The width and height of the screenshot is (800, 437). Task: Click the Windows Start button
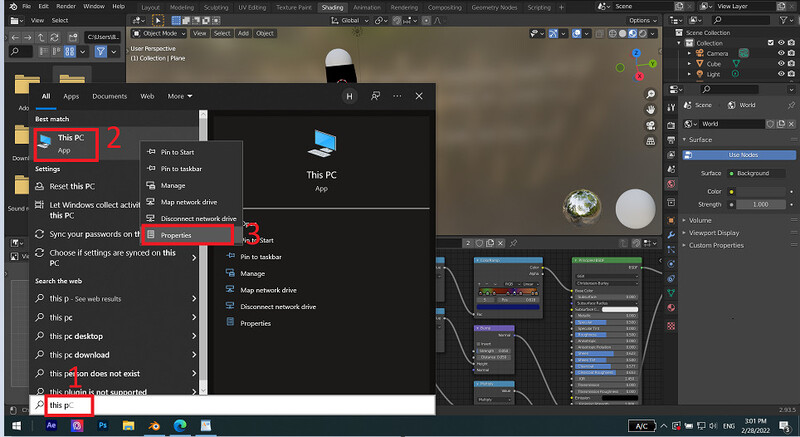pyautogui.click(x=16, y=426)
